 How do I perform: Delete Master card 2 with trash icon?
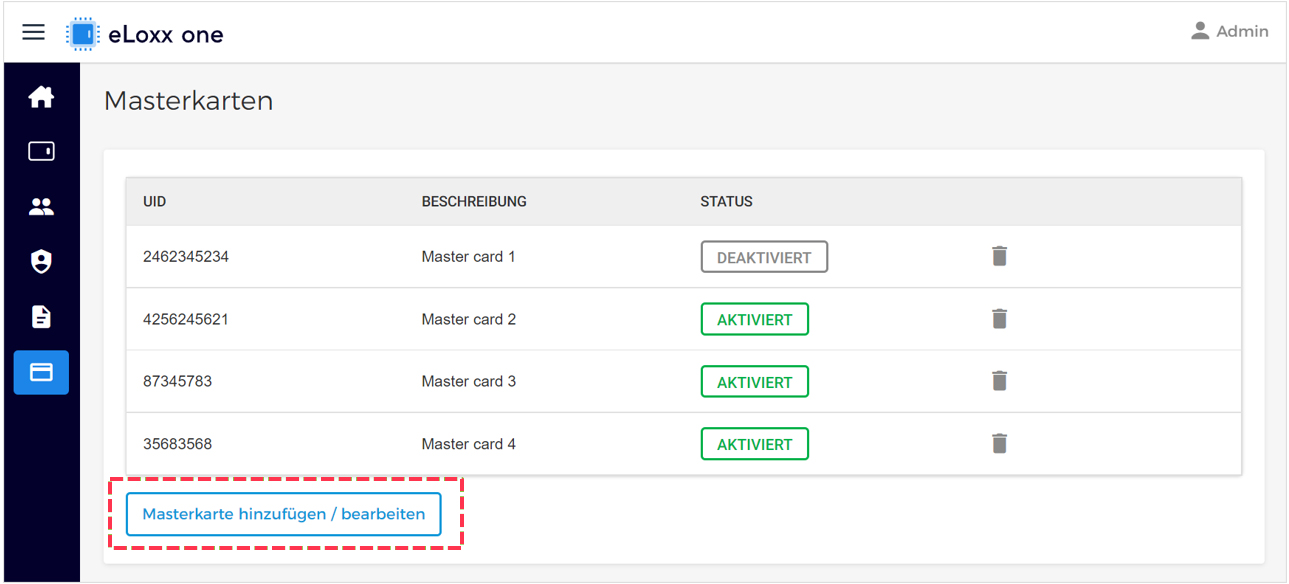point(999,319)
